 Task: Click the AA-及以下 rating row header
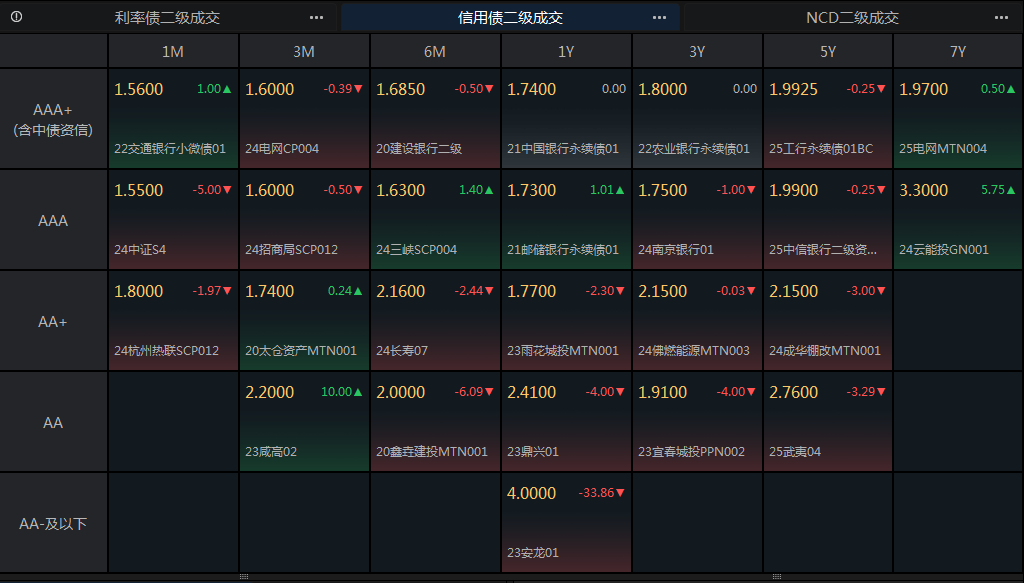(54, 523)
